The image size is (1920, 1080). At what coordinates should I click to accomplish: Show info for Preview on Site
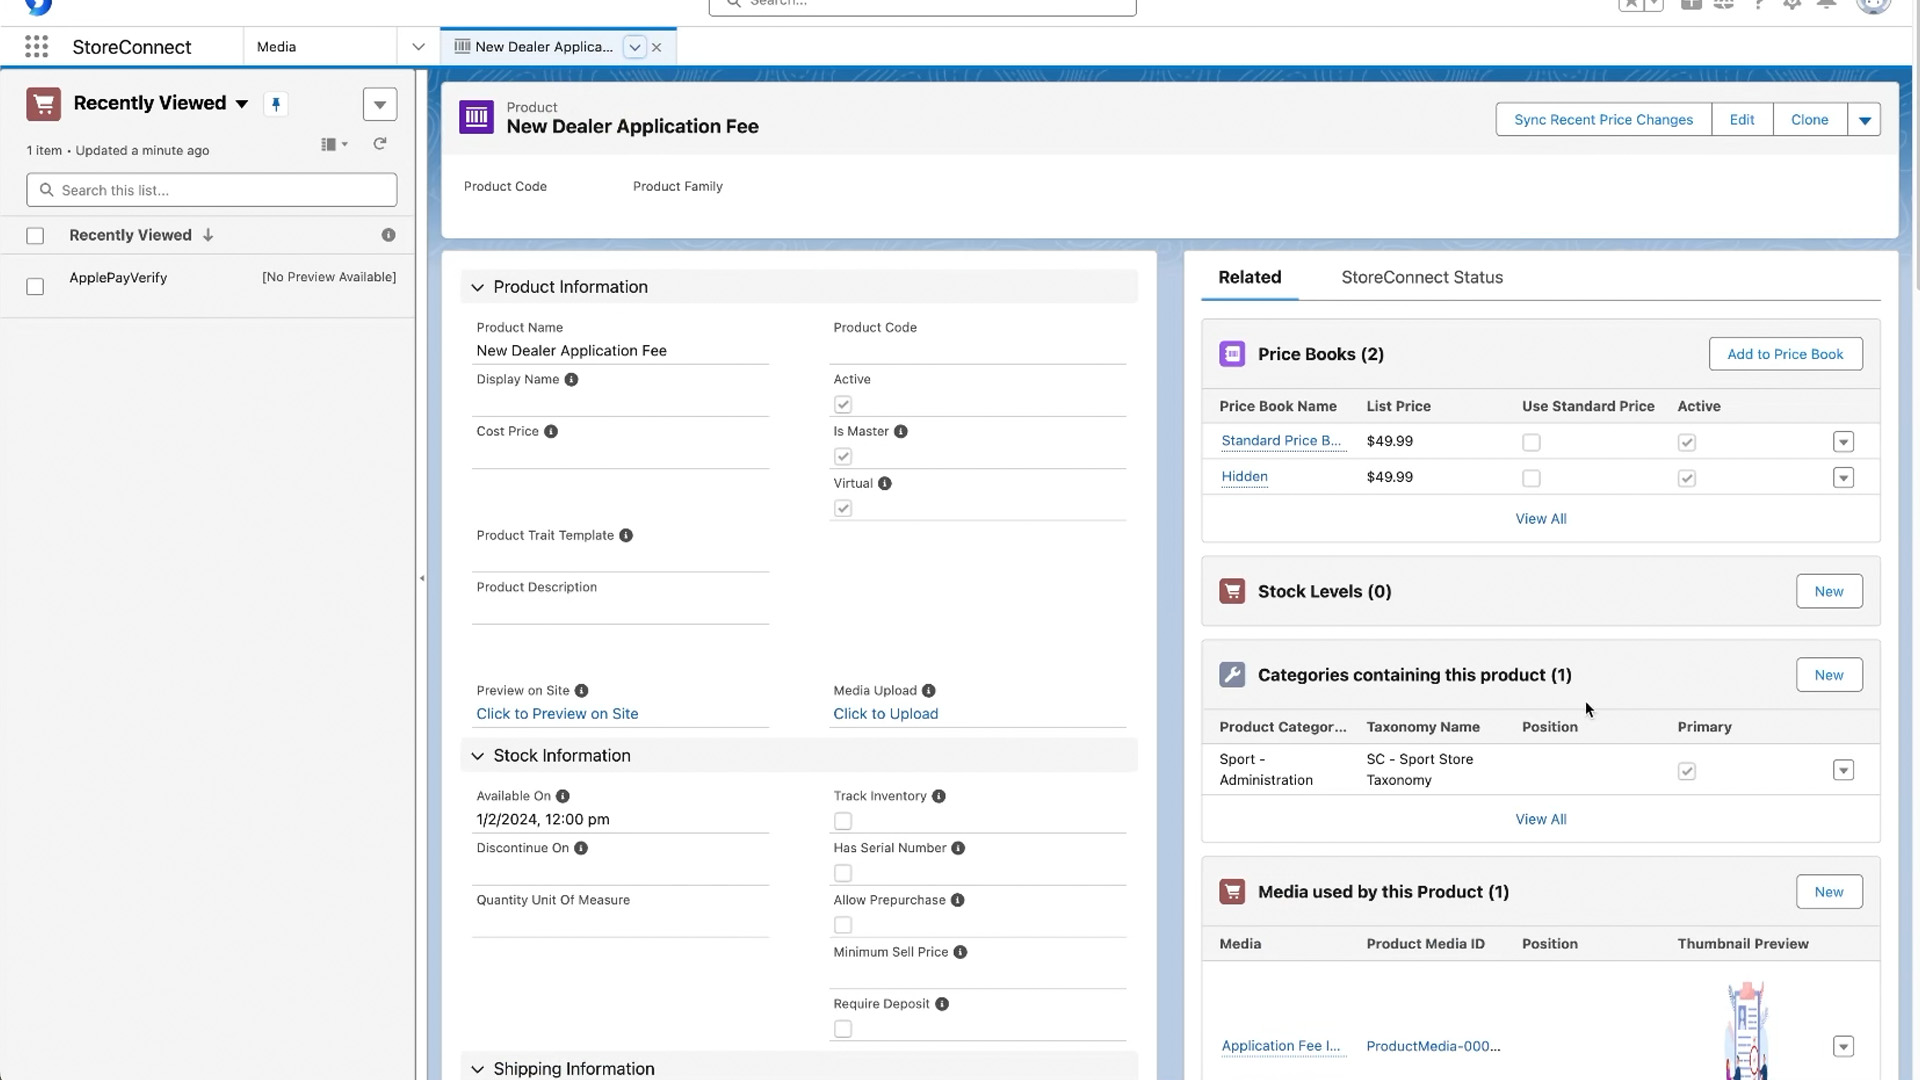click(x=582, y=691)
